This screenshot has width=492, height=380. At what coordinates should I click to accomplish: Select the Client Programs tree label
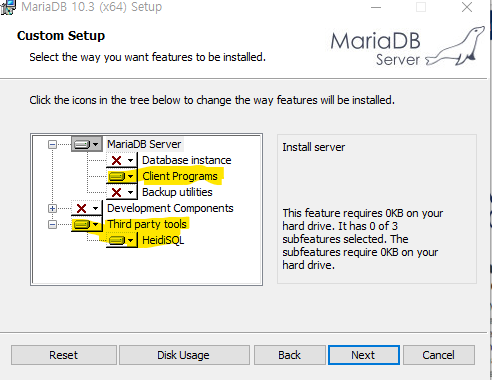(180, 176)
